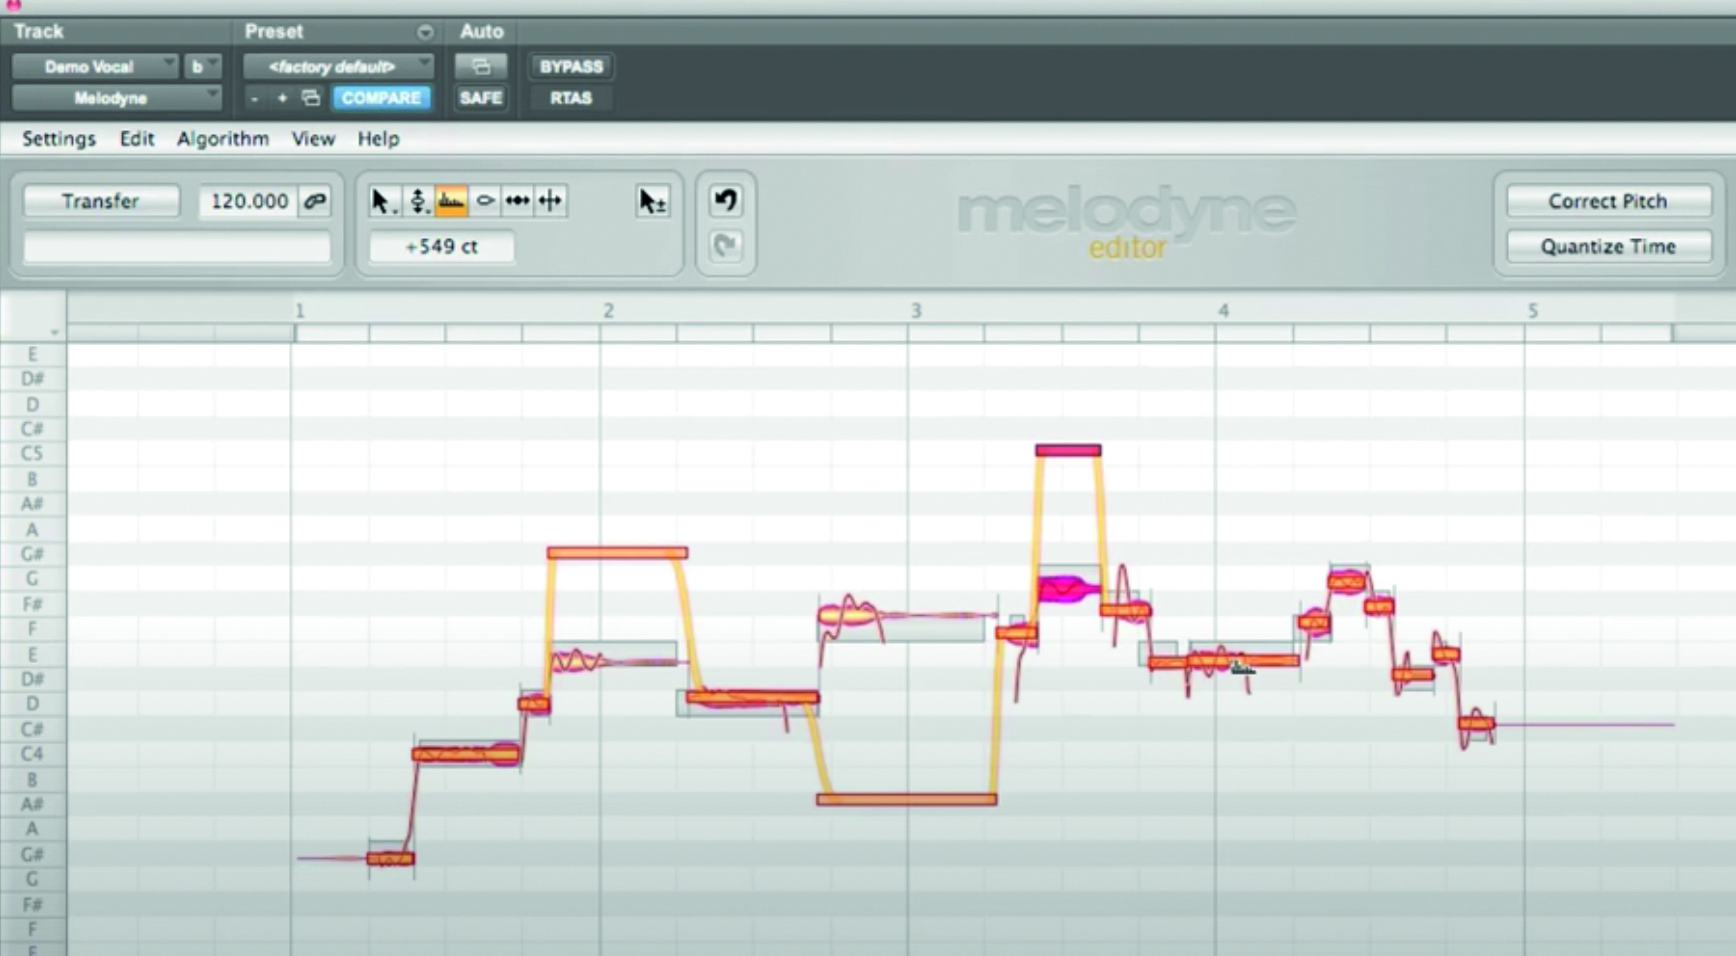Click the Undo arrow icon

coord(726,200)
